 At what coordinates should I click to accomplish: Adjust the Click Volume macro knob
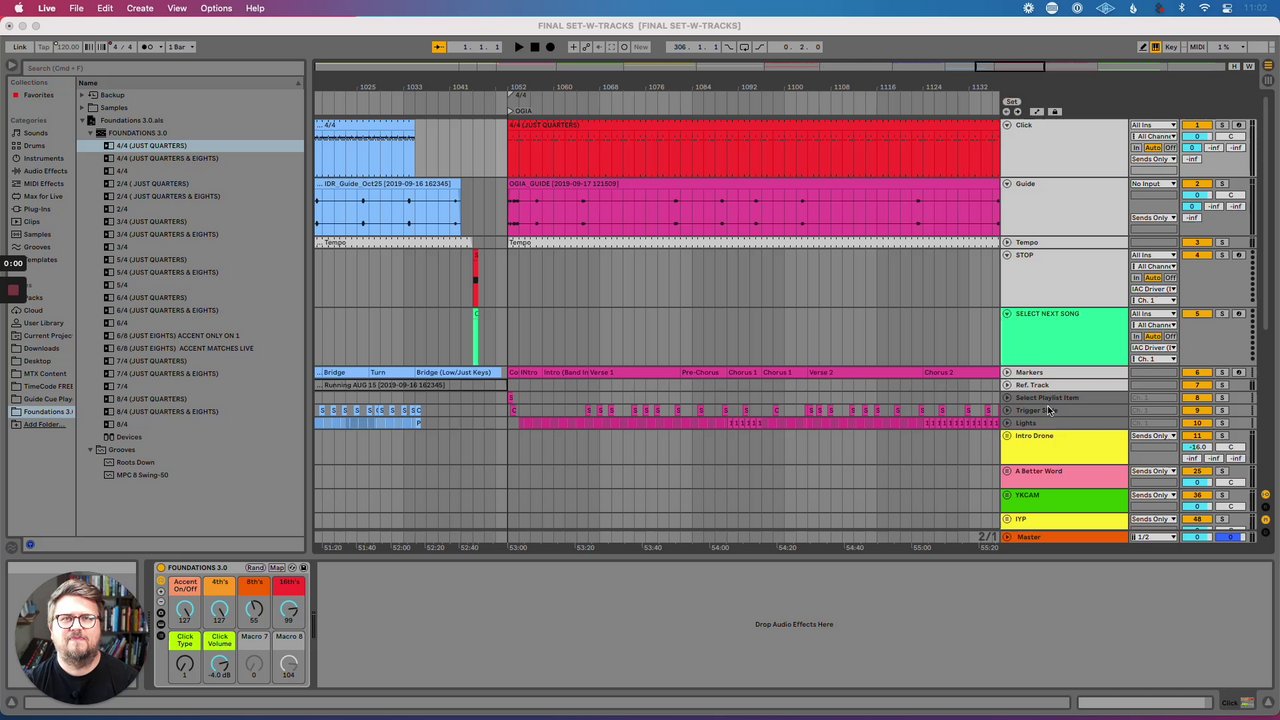219,665
